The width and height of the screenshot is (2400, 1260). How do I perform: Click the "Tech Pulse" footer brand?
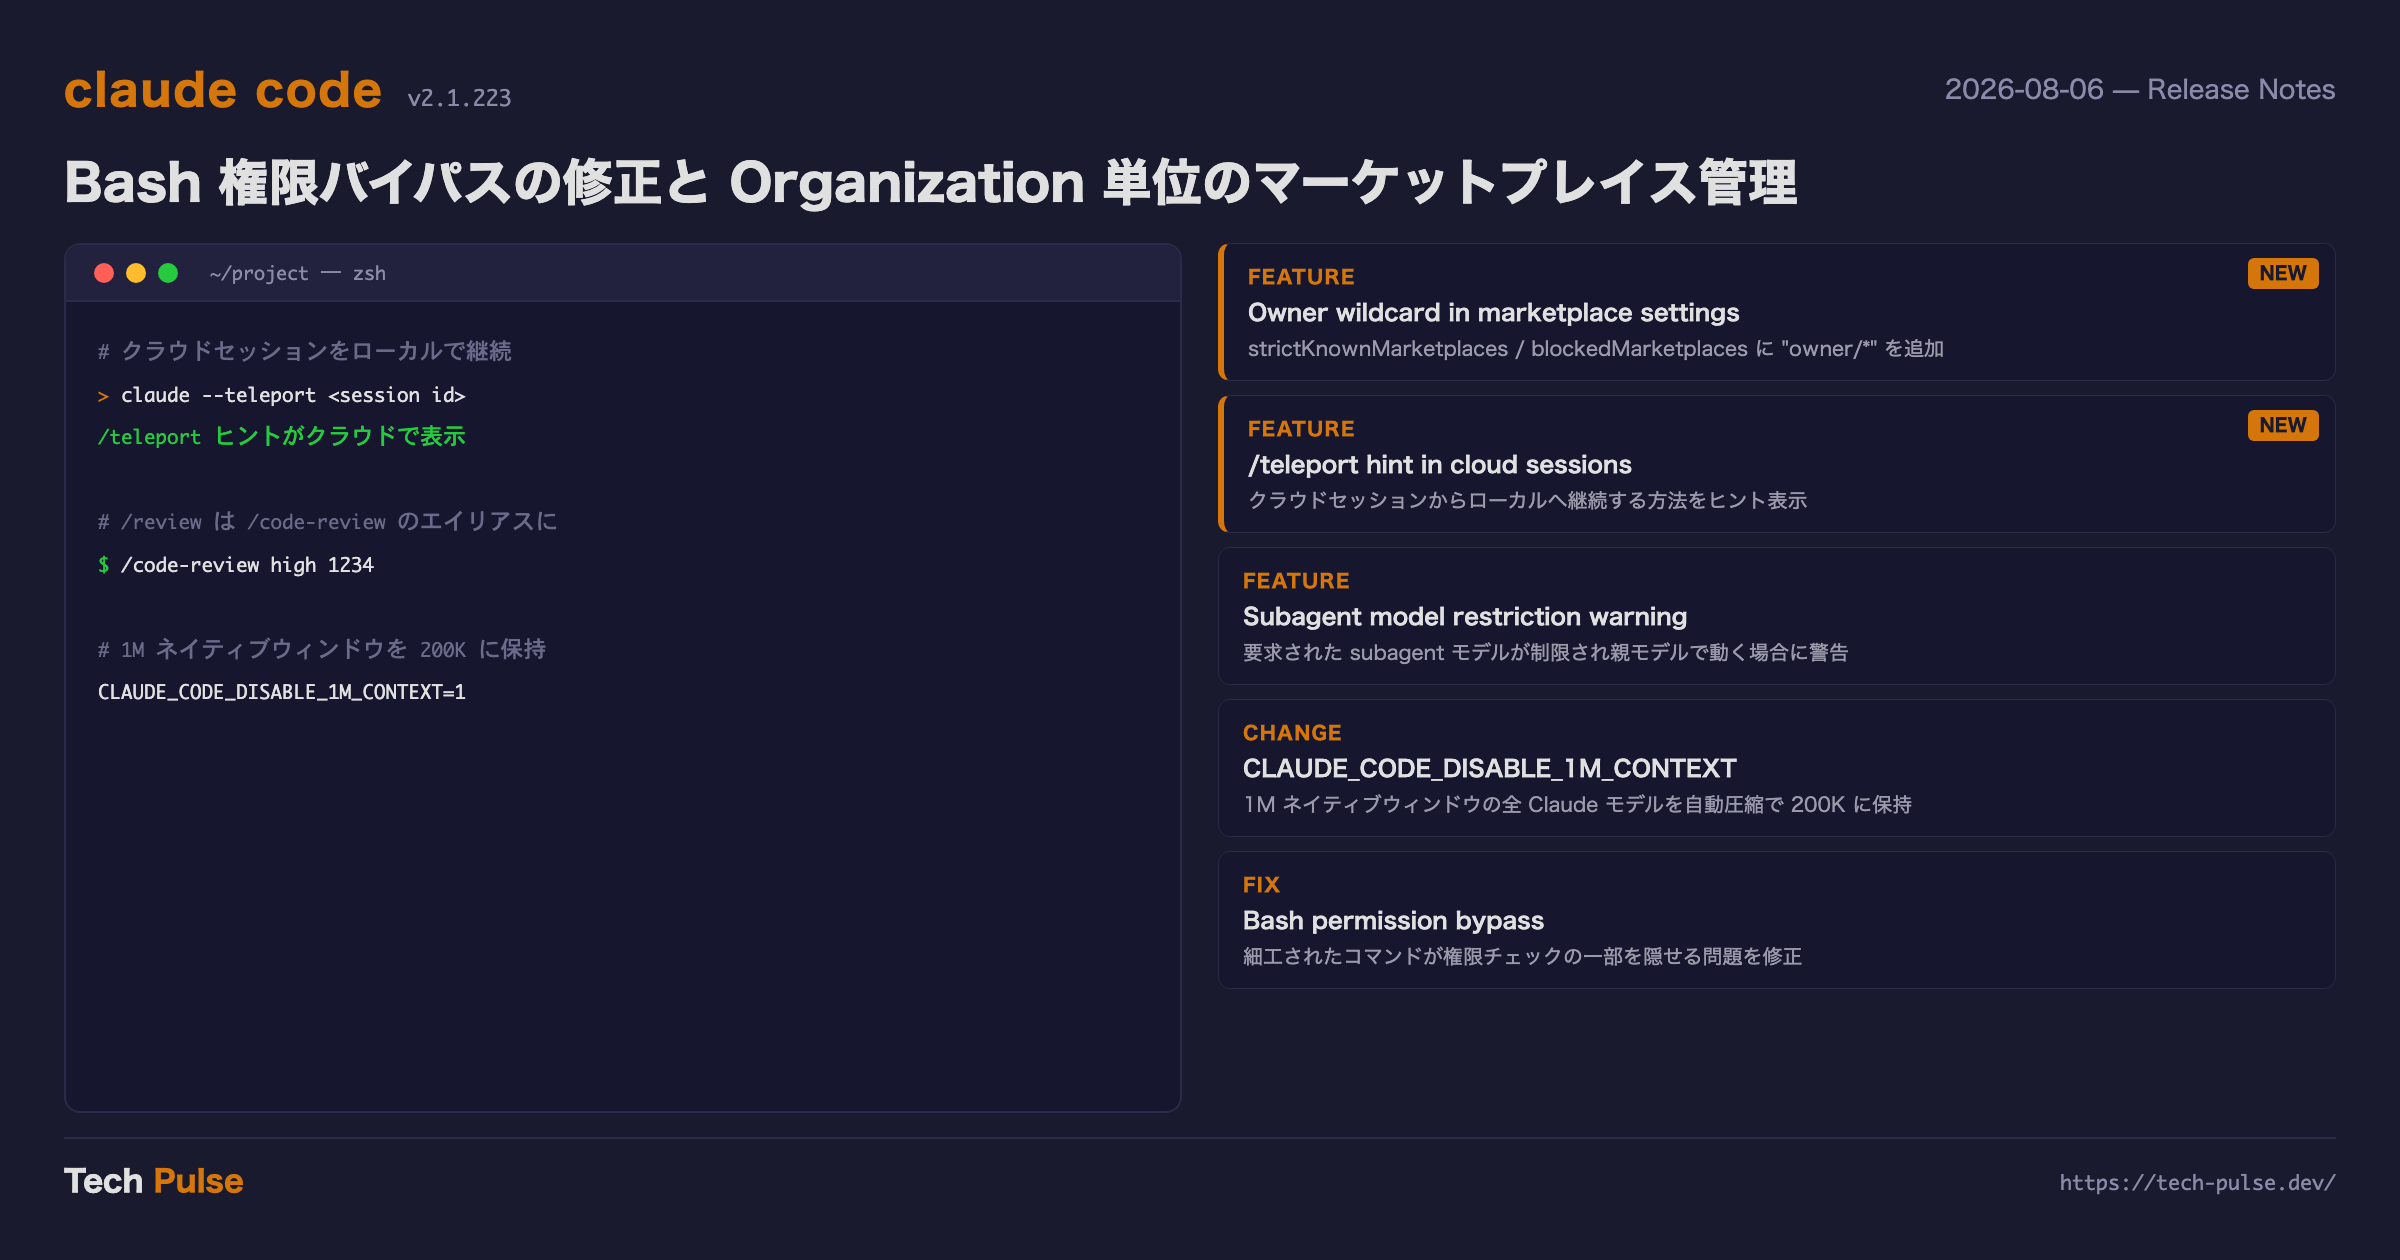(154, 1181)
